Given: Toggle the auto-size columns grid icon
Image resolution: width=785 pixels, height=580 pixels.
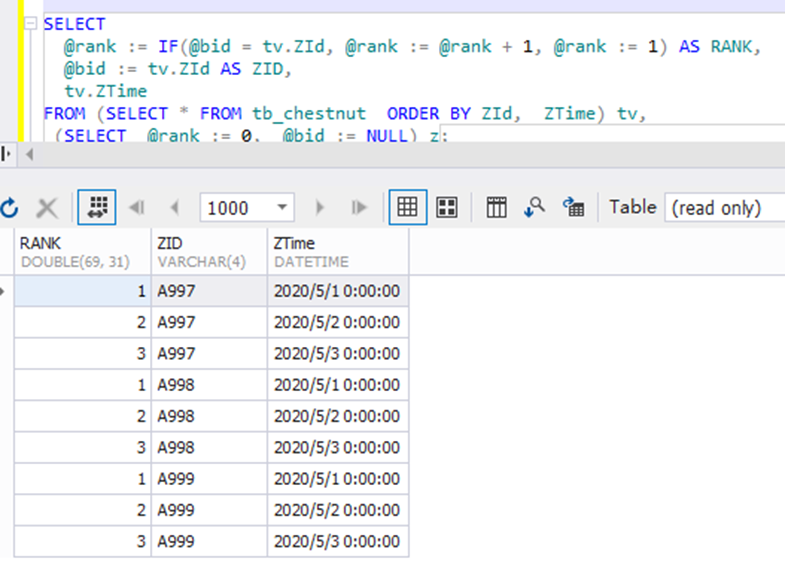Looking at the screenshot, I should tap(97, 207).
